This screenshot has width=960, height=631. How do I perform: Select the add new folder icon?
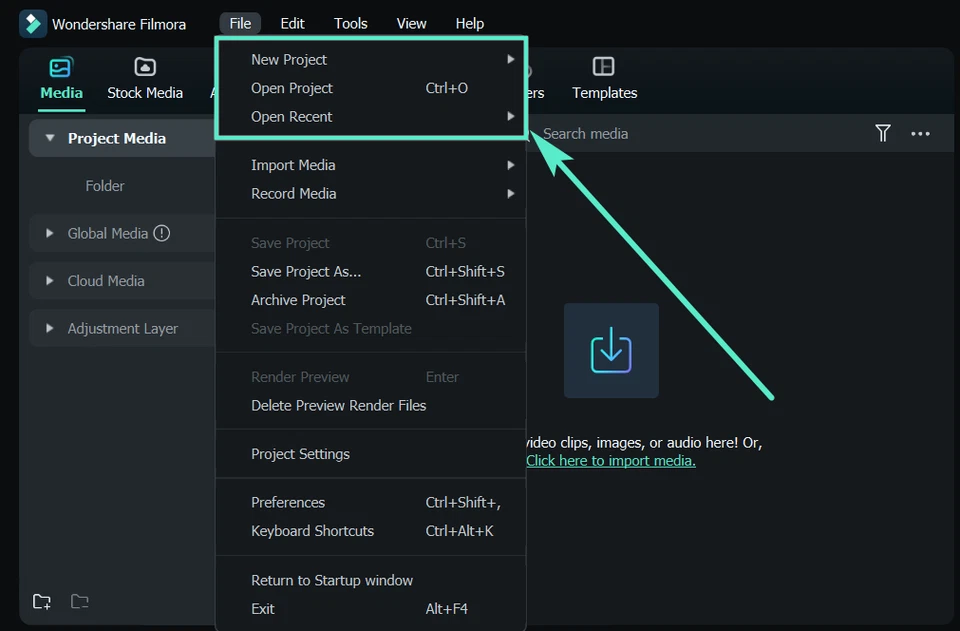41,601
